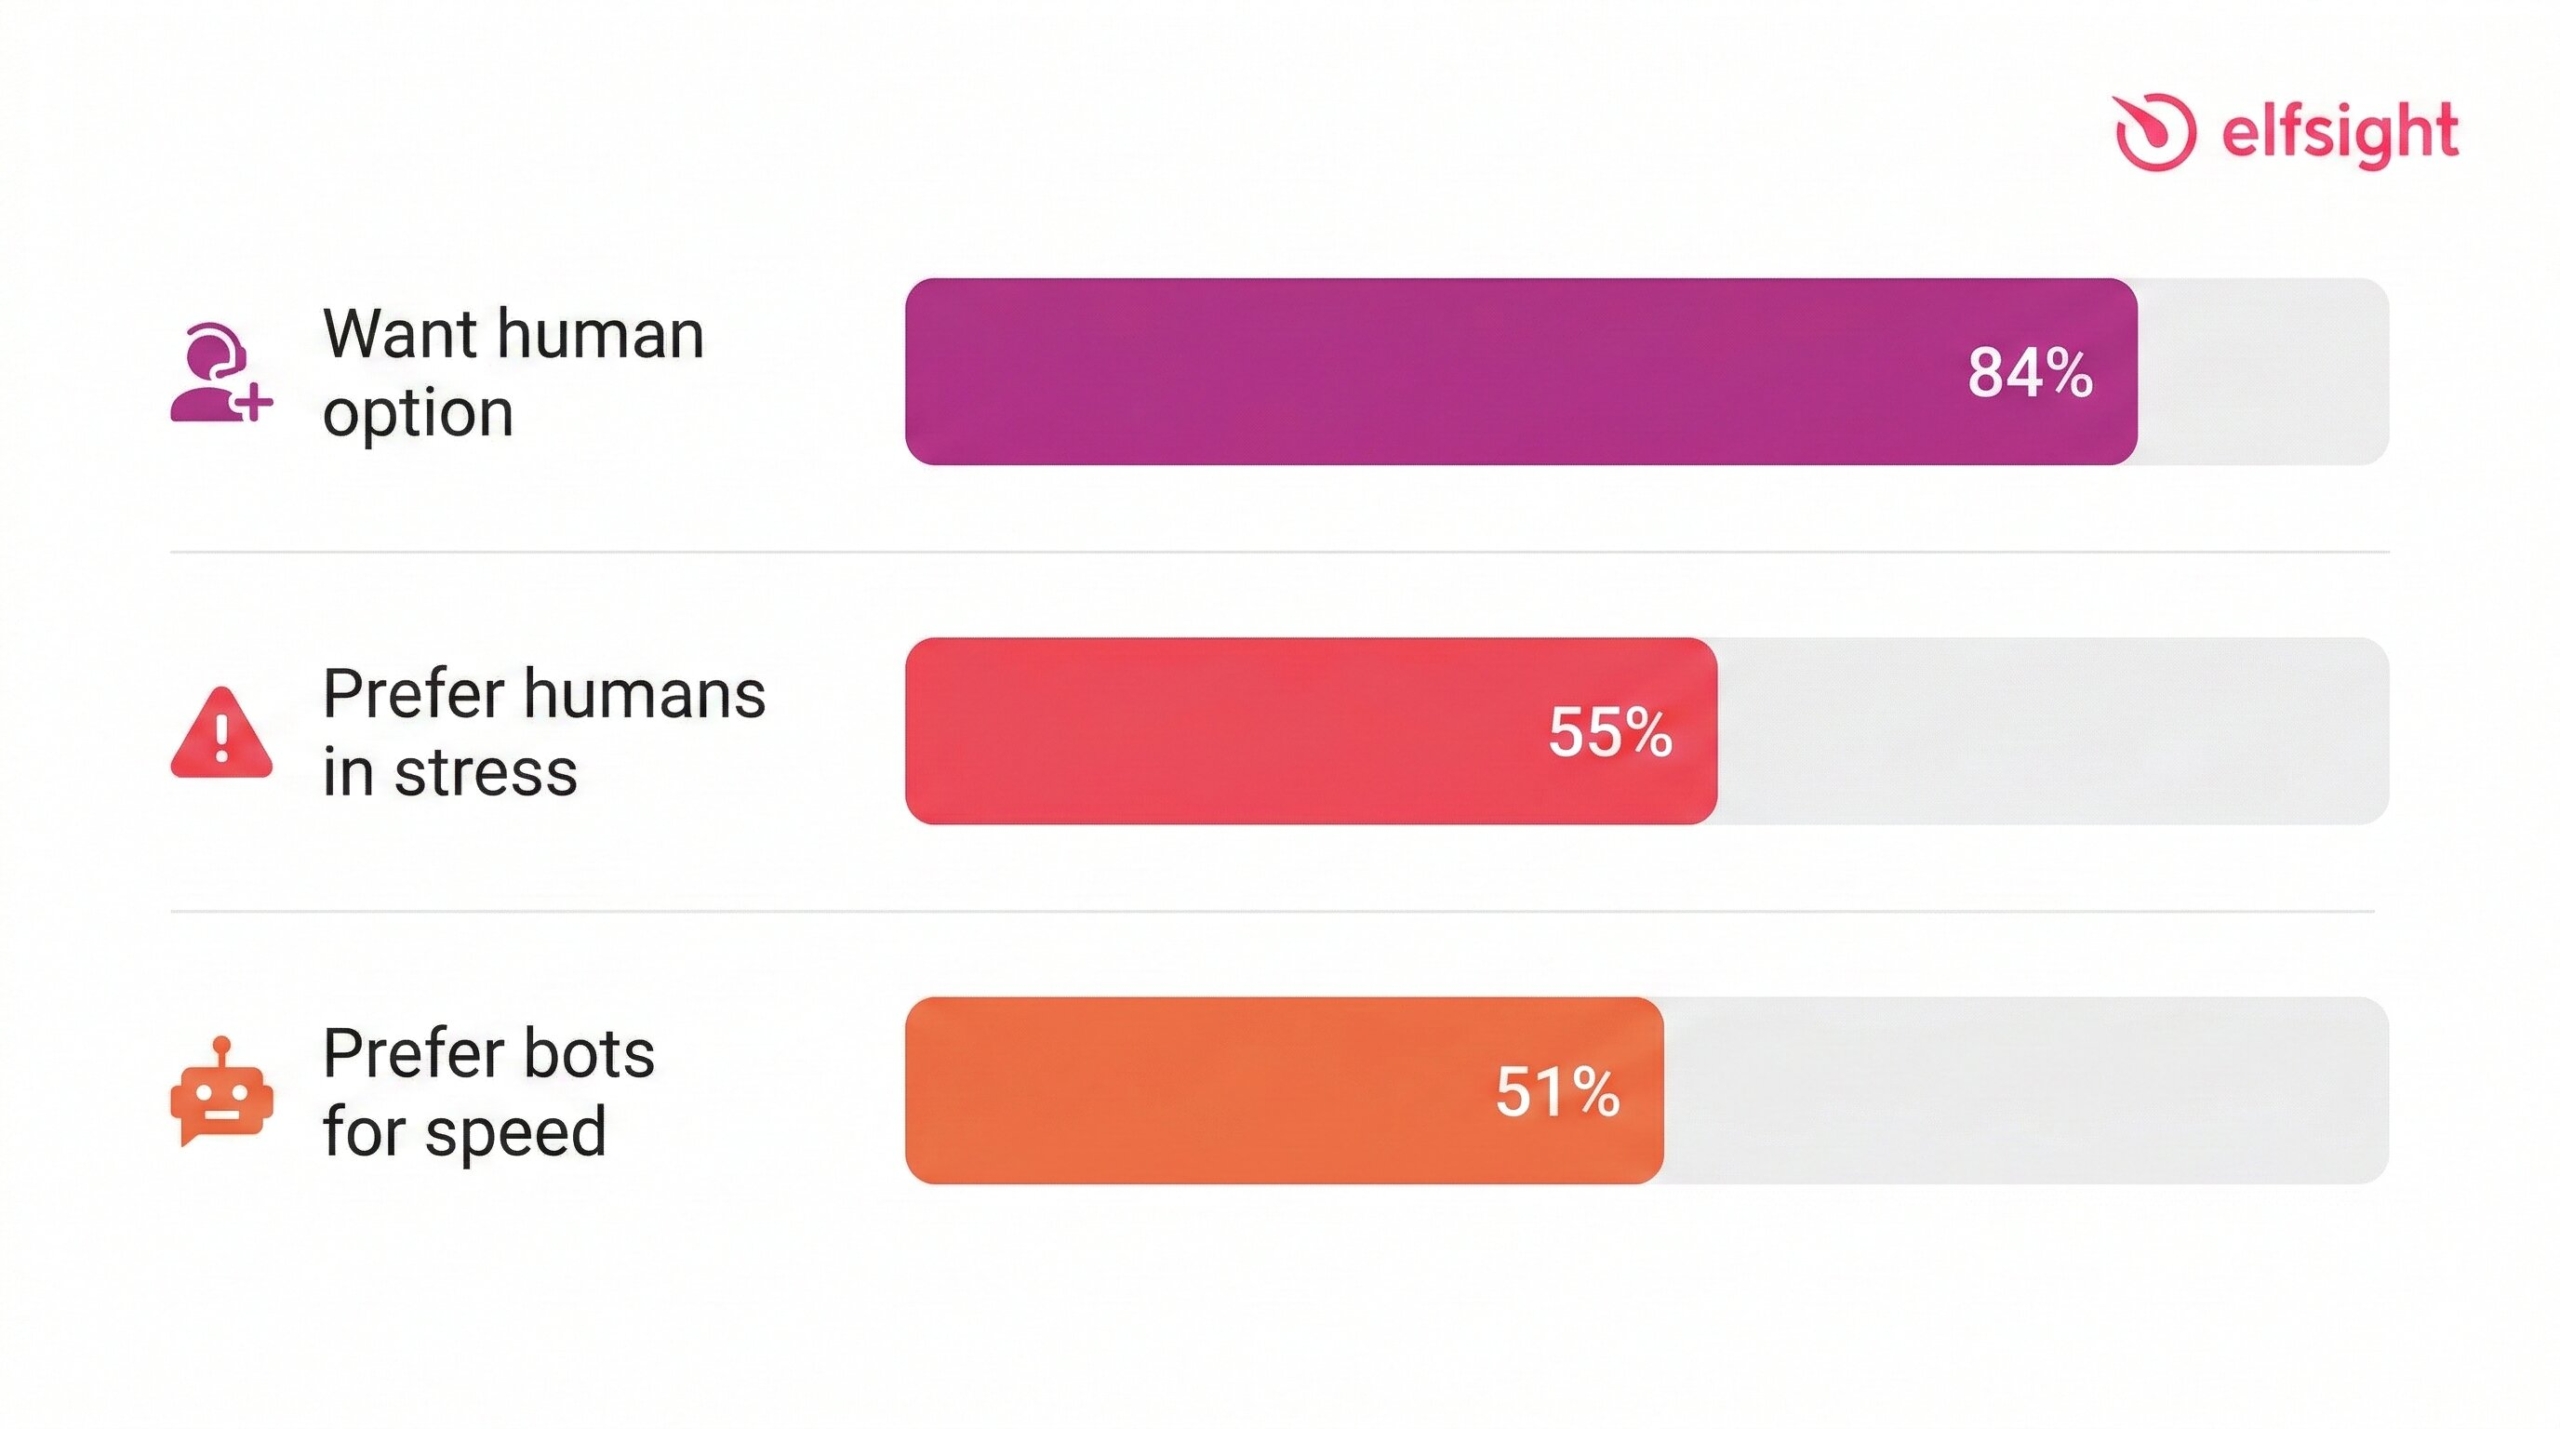Screen dimensions: 2560x1429
Task: Click the gray unfilled part of the 51% bar
Action: (2025, 1091)
